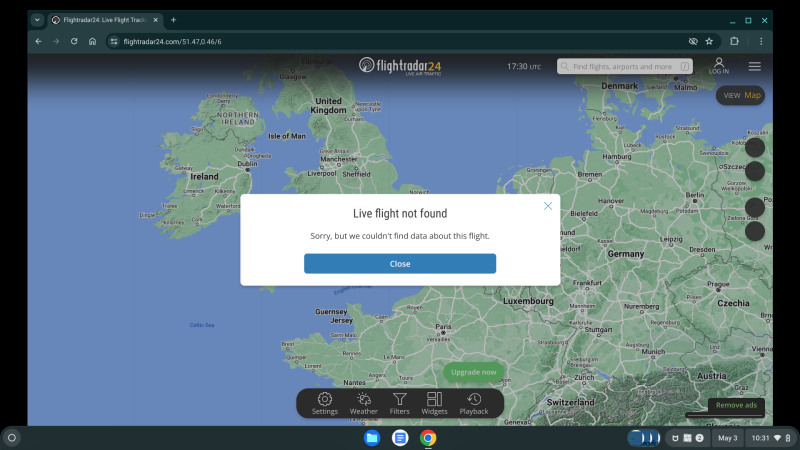Viewport: 800px width, 450px height.
Task: Click the Upgrade now button
Action: pos(473,372)
